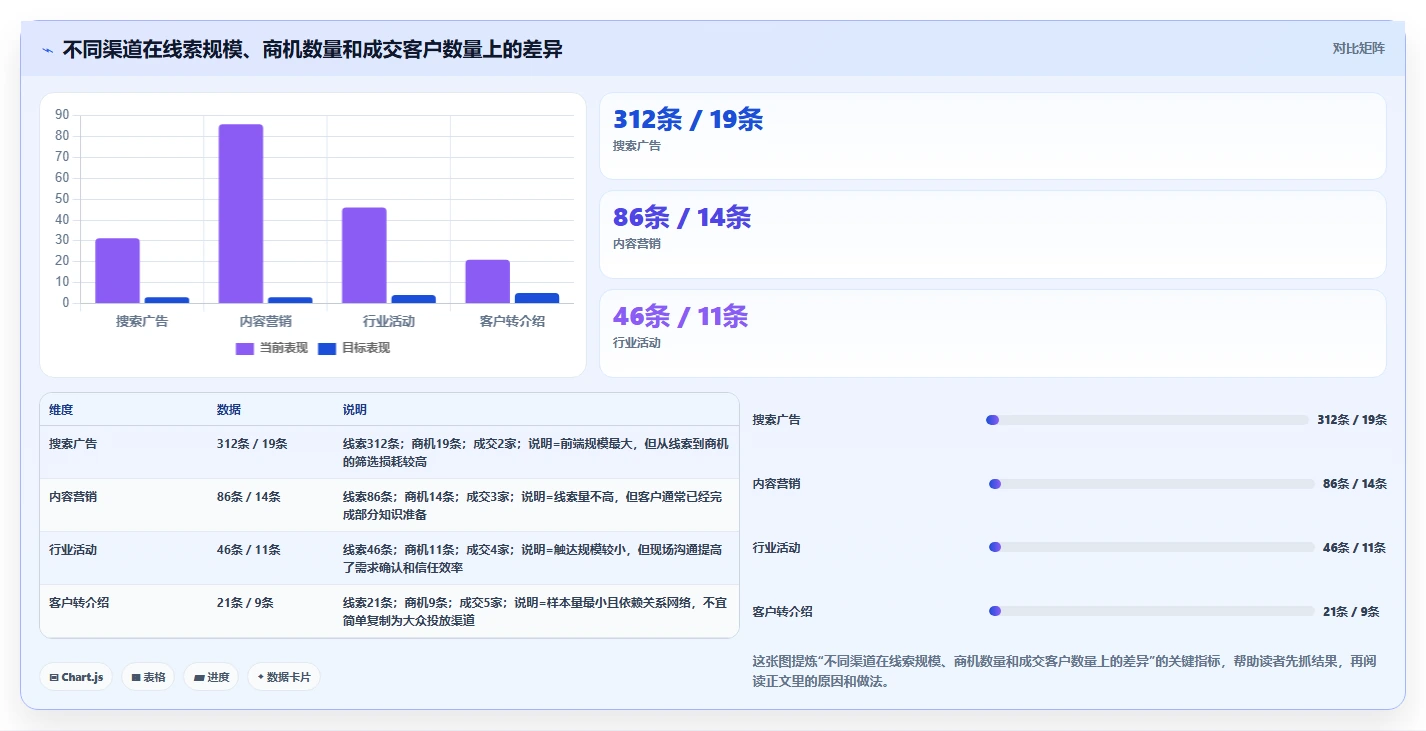This screenshot has height=731, width=1426.
Task: Click the description starting 线索312条
Action: [536, 452]
